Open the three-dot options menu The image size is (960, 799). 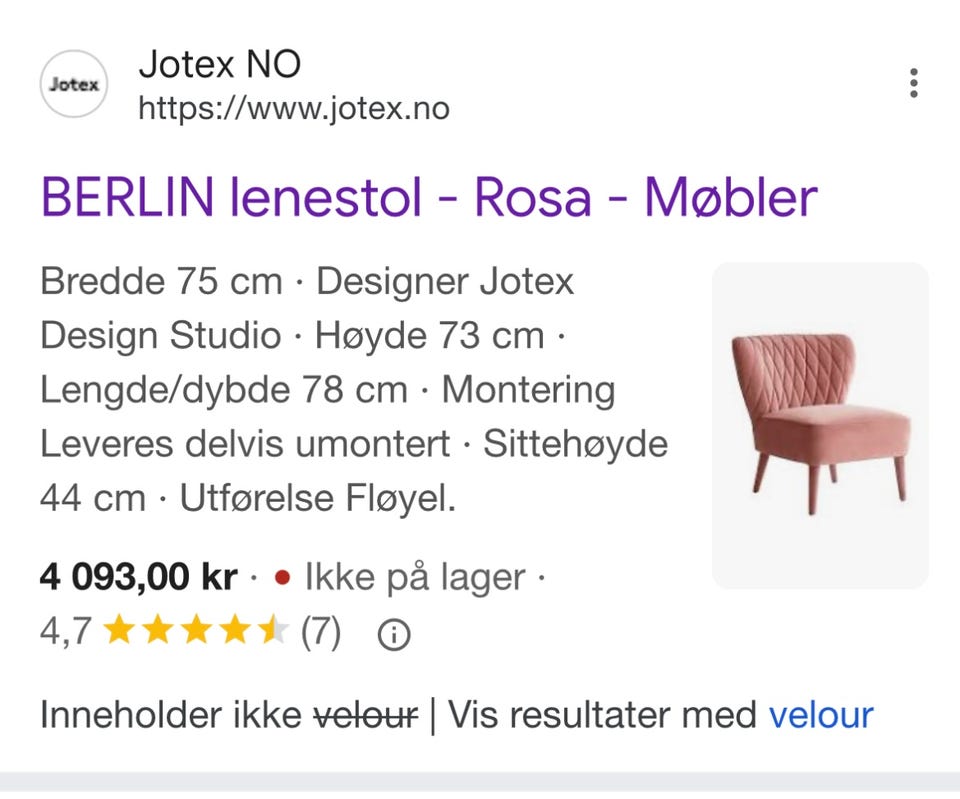[x=913, y=84]
